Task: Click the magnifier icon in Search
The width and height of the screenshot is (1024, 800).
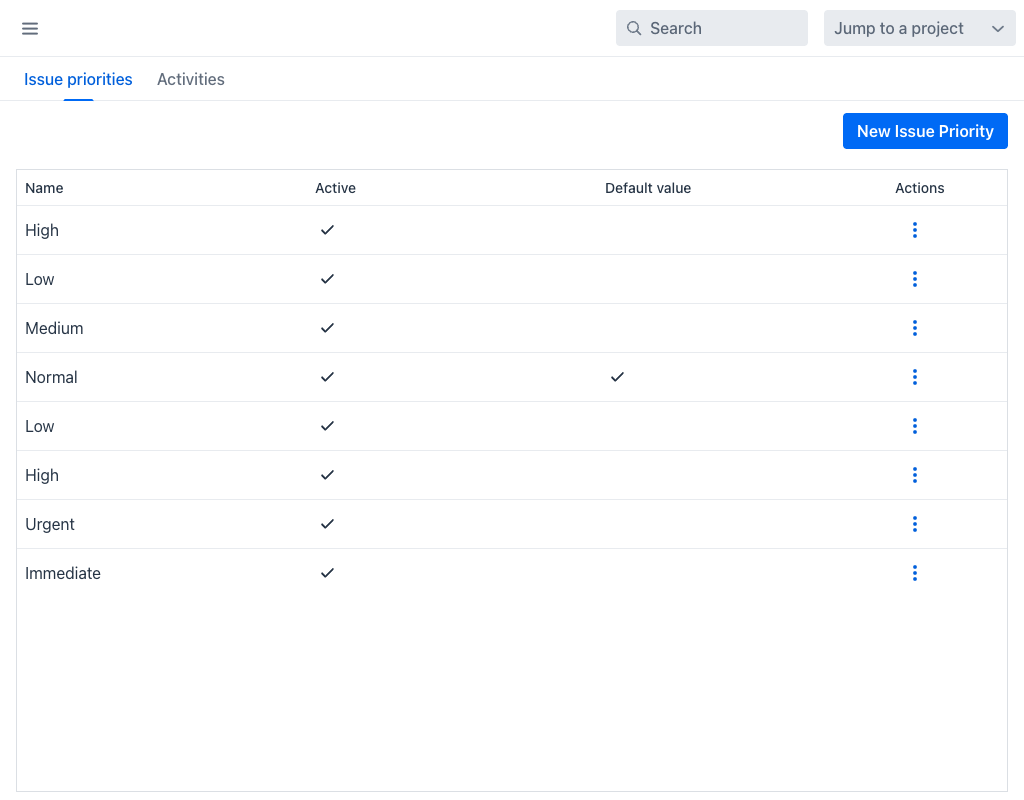Action: [x=633, y=28]
